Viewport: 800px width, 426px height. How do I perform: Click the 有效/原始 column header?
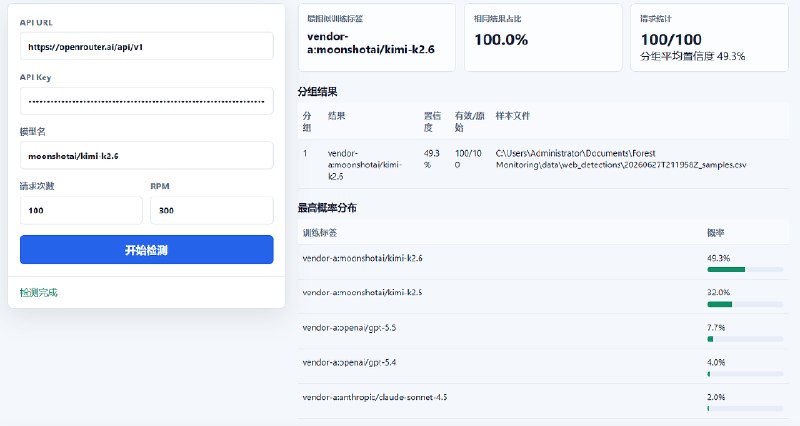tap(469, 121)
